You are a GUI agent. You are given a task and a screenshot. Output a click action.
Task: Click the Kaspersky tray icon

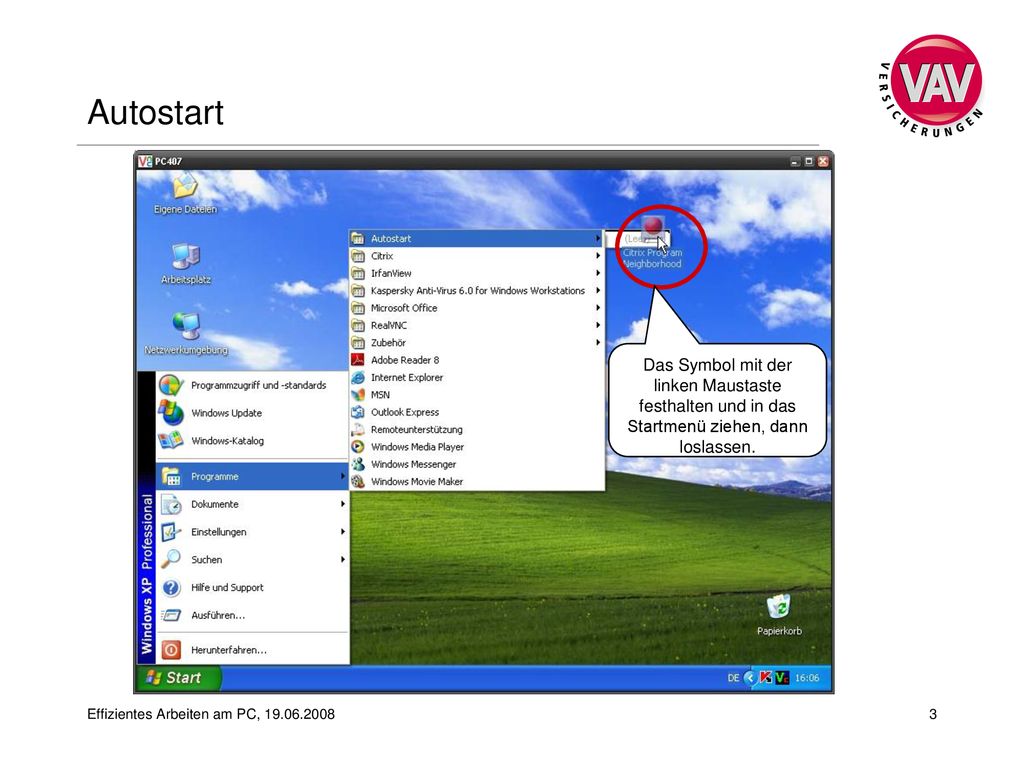[765, 678]
